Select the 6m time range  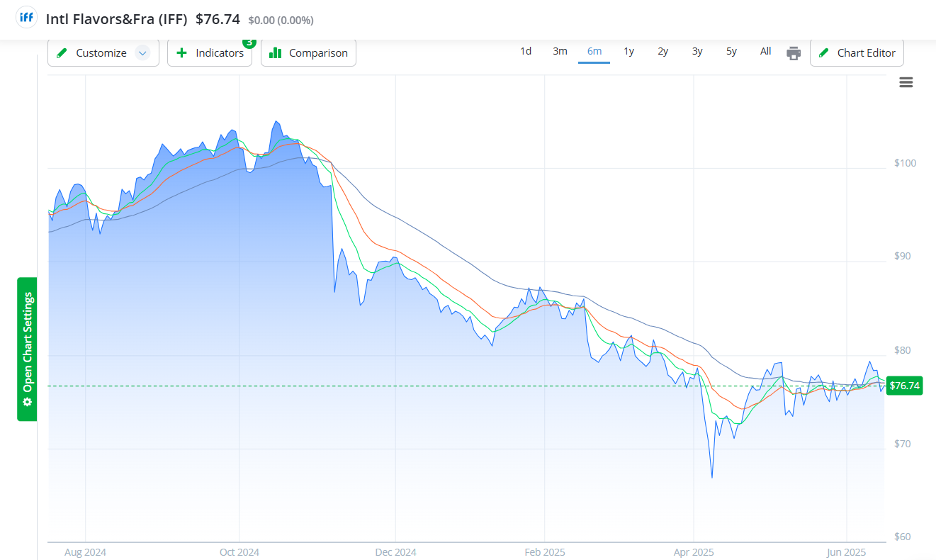point(594,51)
